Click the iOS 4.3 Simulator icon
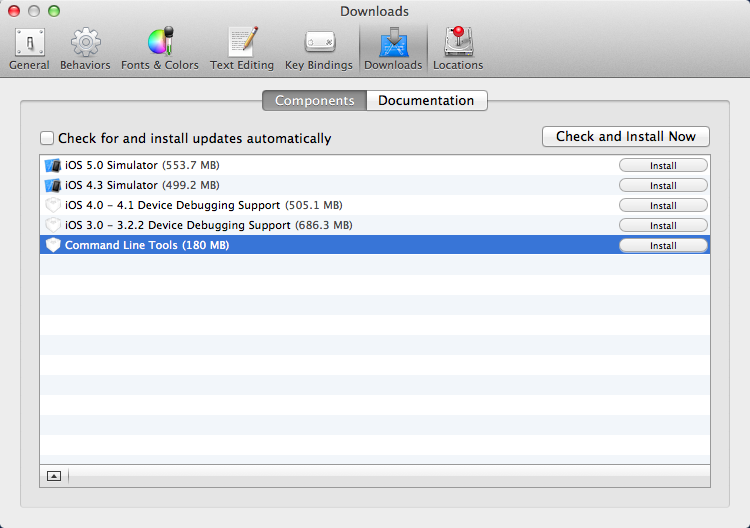The width and height of the screenshot is (750, 528). (x=53, y=186)
